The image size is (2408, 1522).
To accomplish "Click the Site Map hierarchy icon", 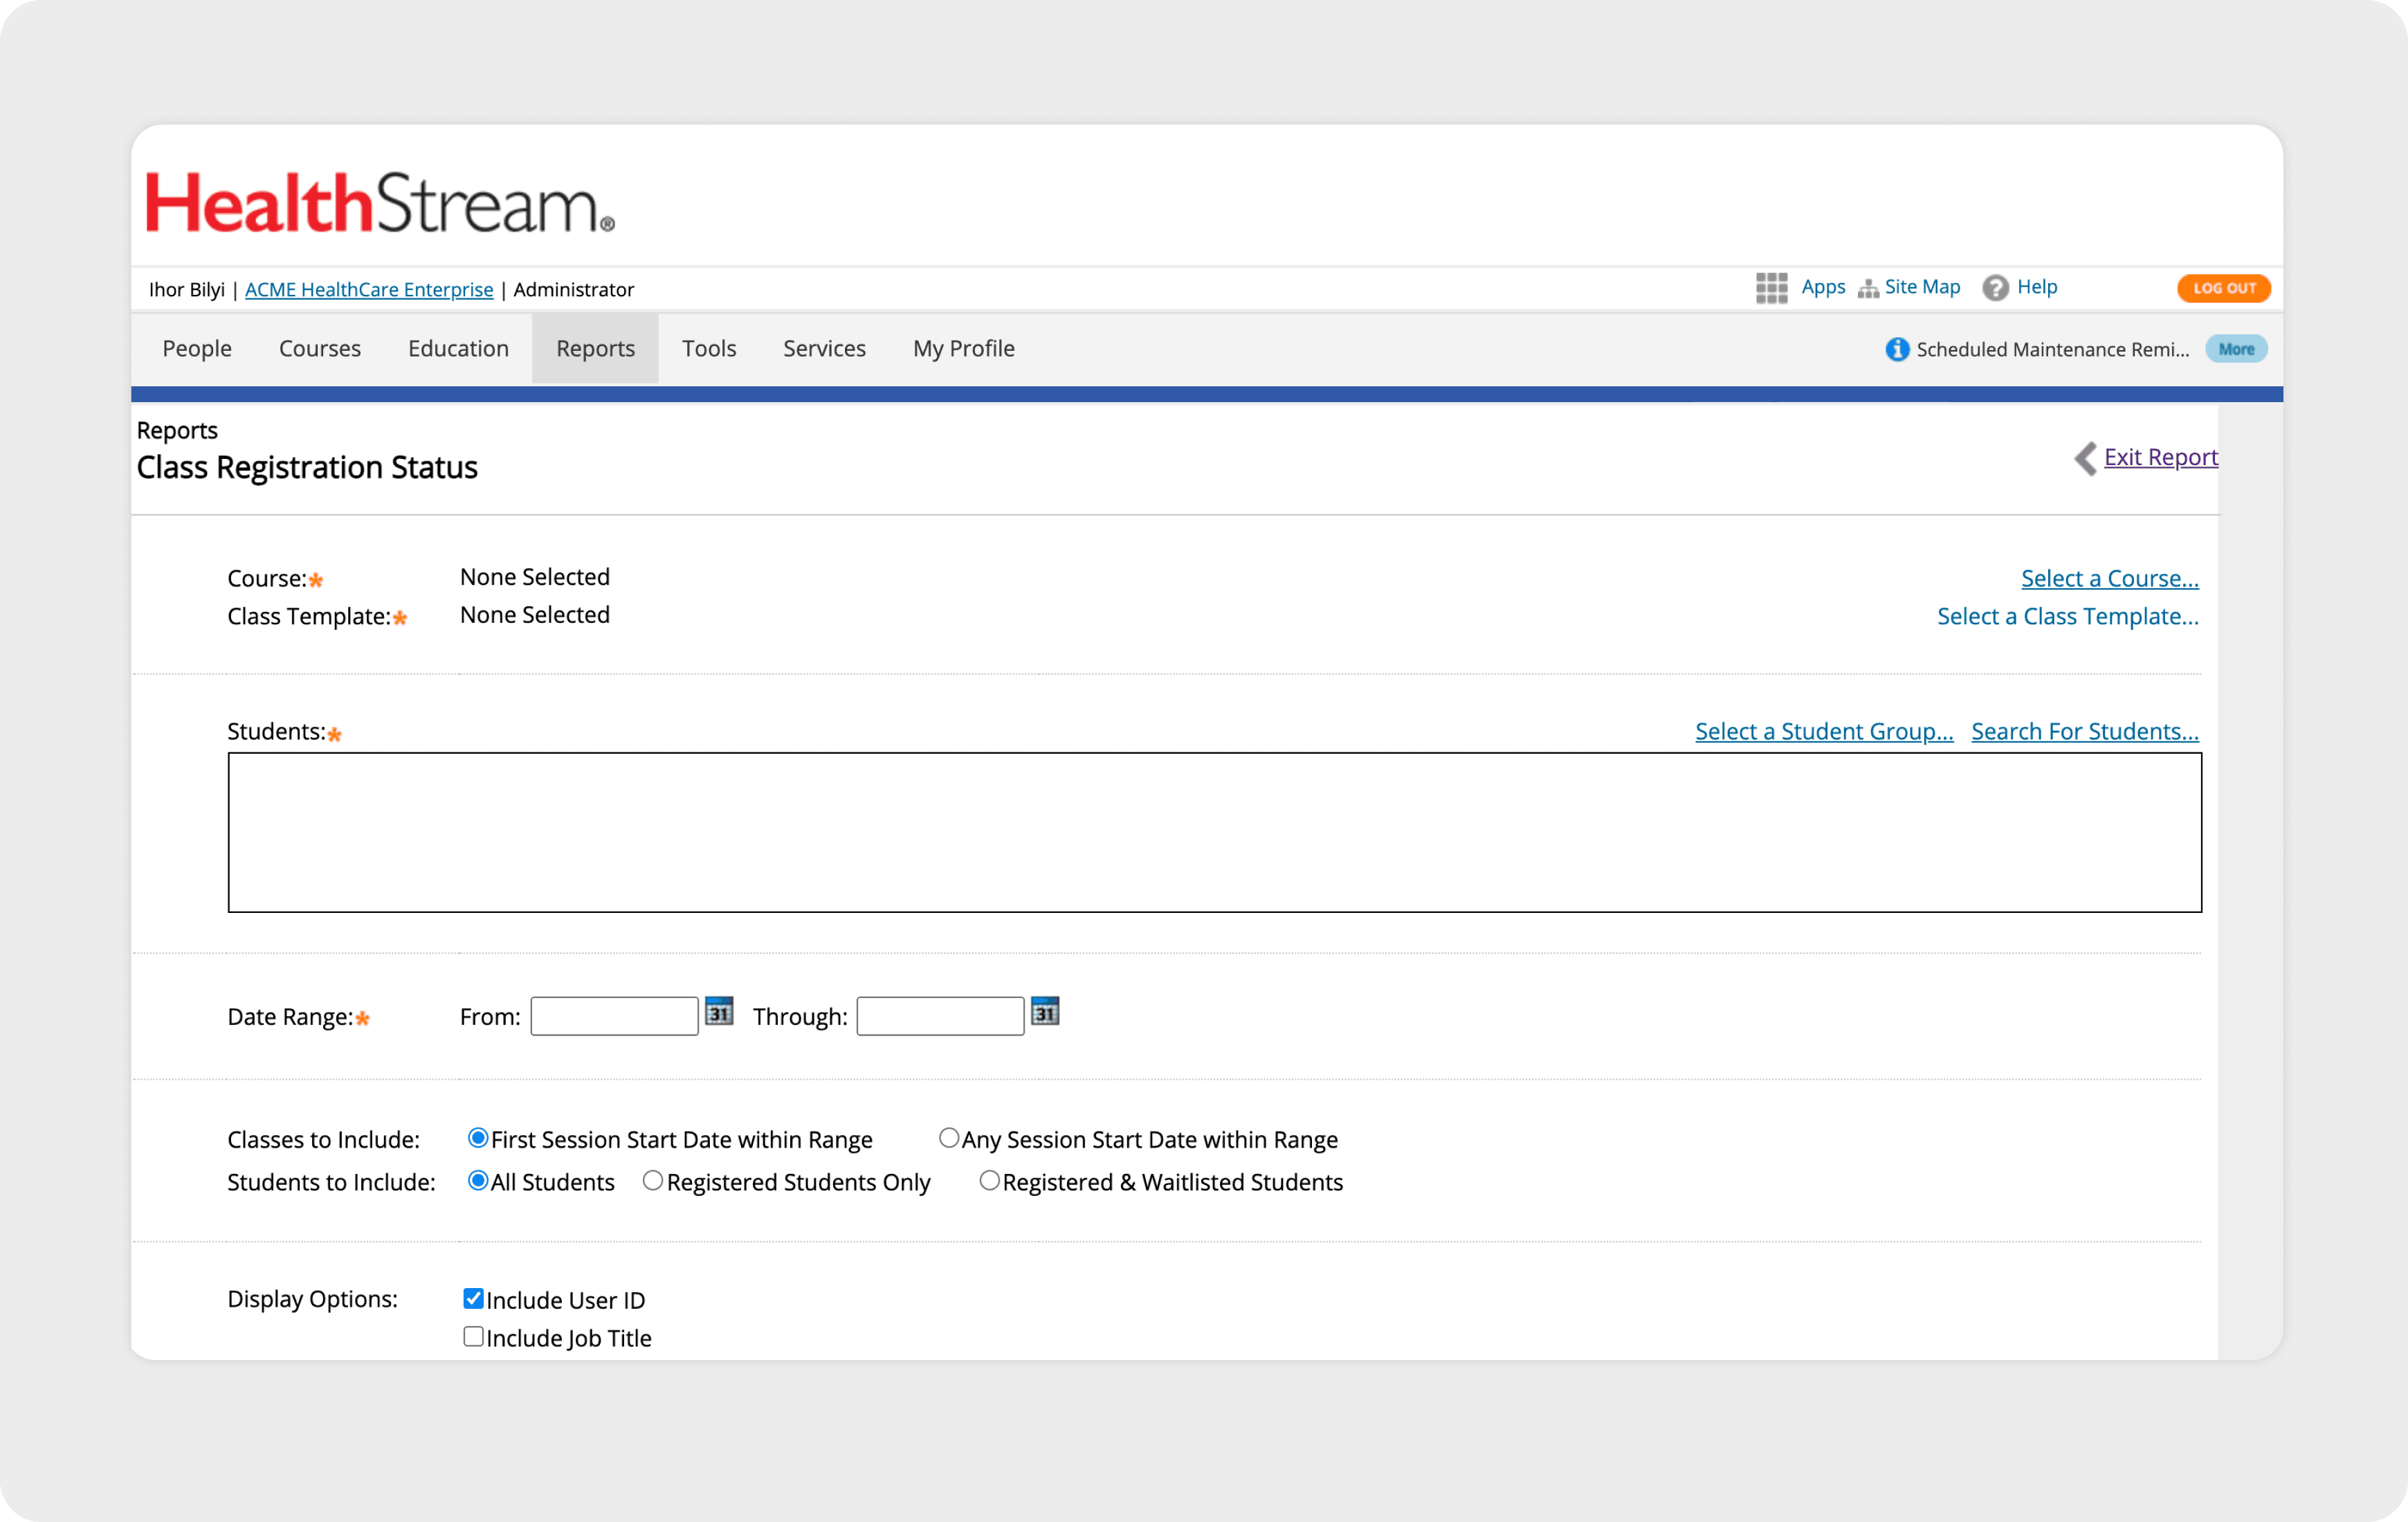I will click(x=1867, y=289).
